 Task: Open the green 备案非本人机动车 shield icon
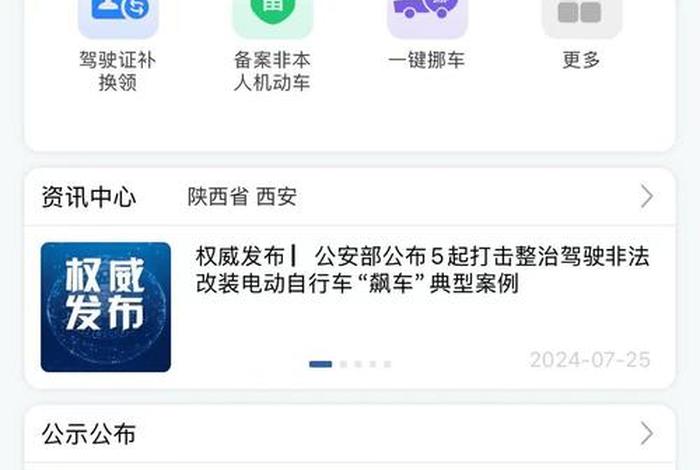pos(273,18)
